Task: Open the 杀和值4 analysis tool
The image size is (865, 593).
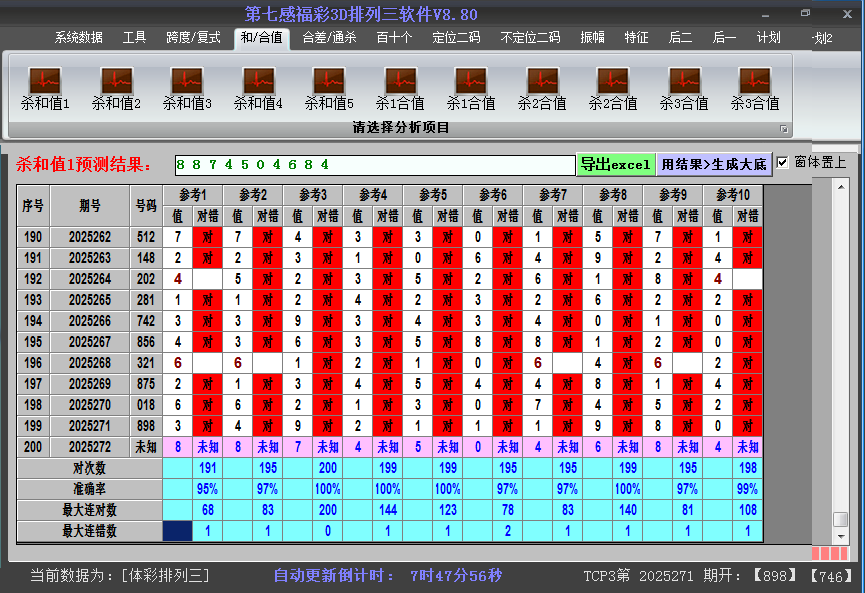Action: tap(258, 88)
